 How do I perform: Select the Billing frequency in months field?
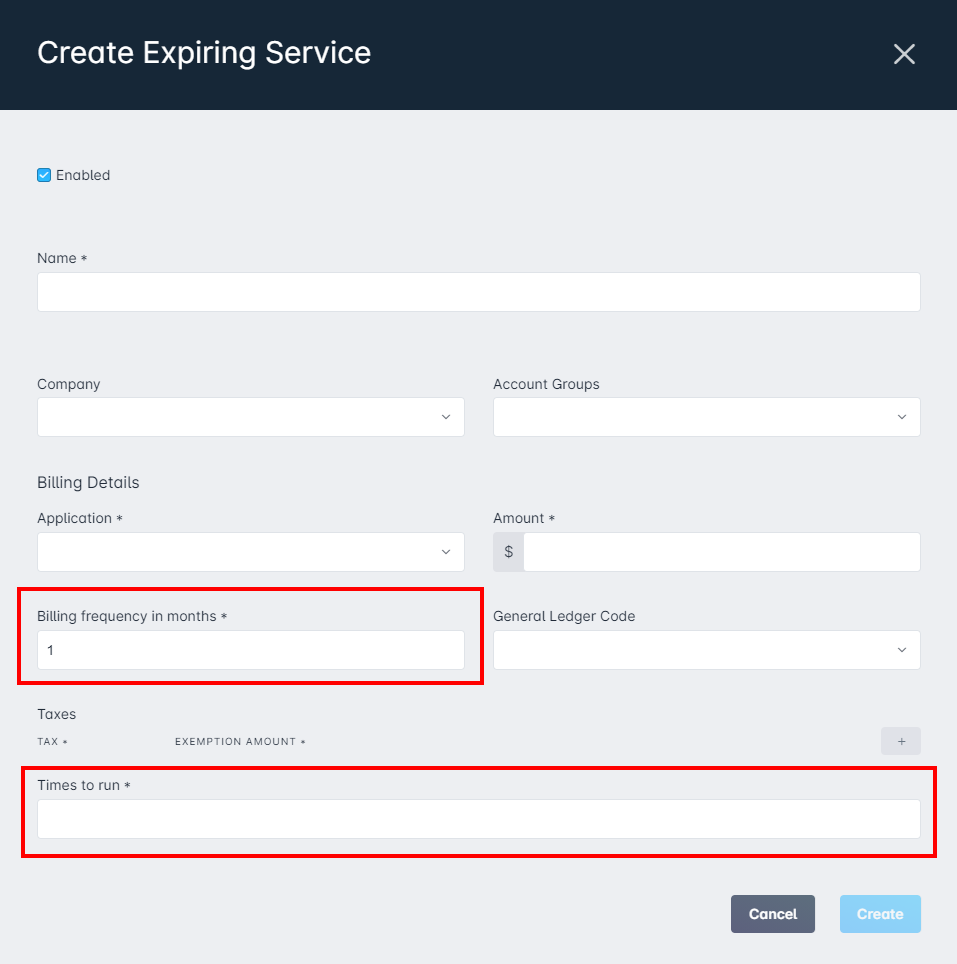pyautogui.click(x=251, y=650)
